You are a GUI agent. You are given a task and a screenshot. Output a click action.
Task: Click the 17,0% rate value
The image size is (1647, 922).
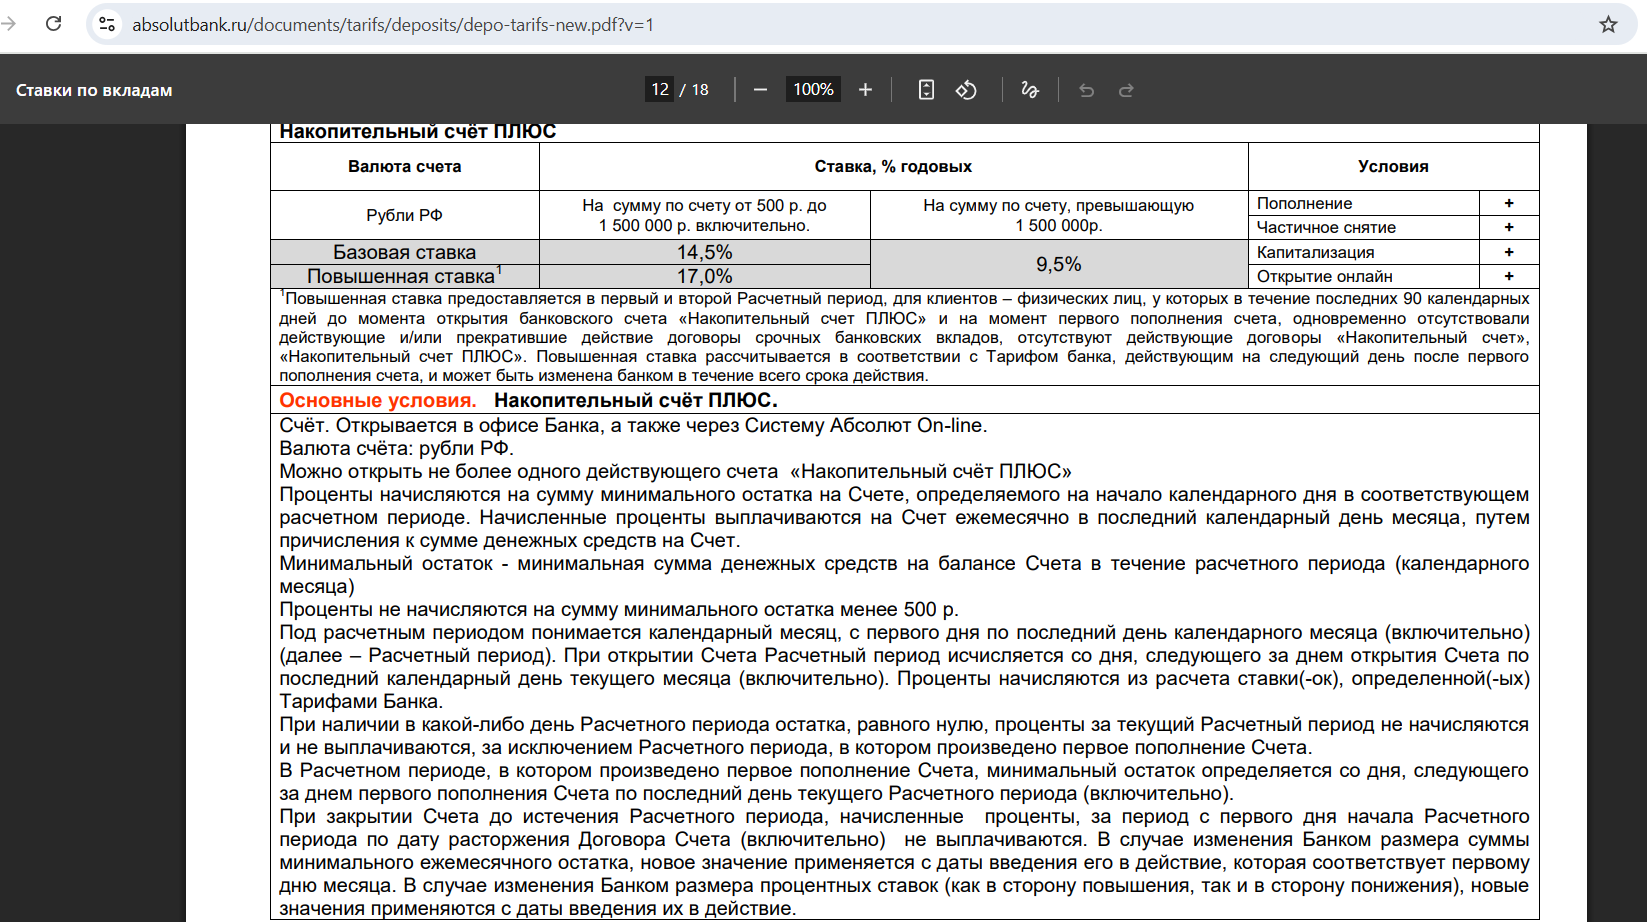(705, 276)
